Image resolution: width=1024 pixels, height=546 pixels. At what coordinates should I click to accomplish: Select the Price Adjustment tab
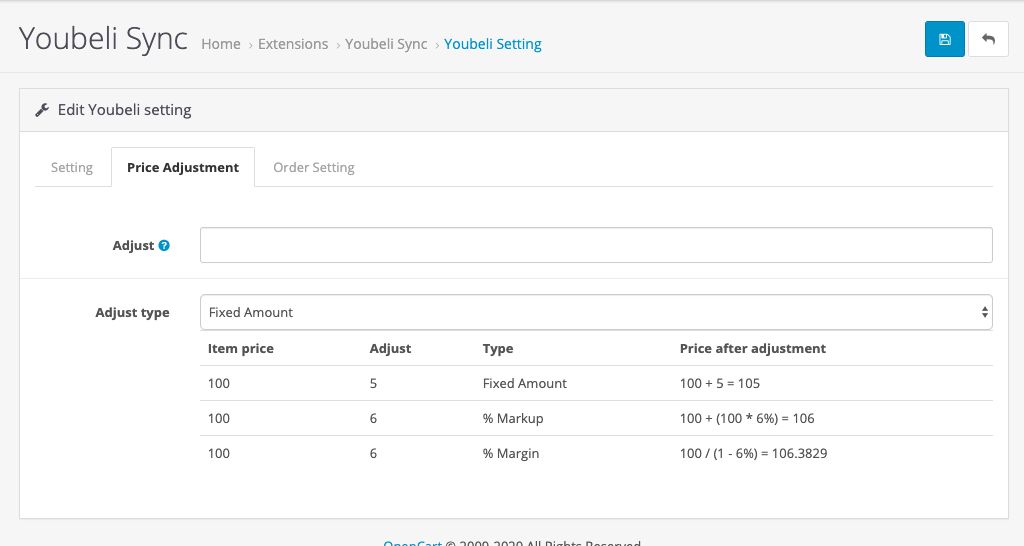click(x=183, y=167)
